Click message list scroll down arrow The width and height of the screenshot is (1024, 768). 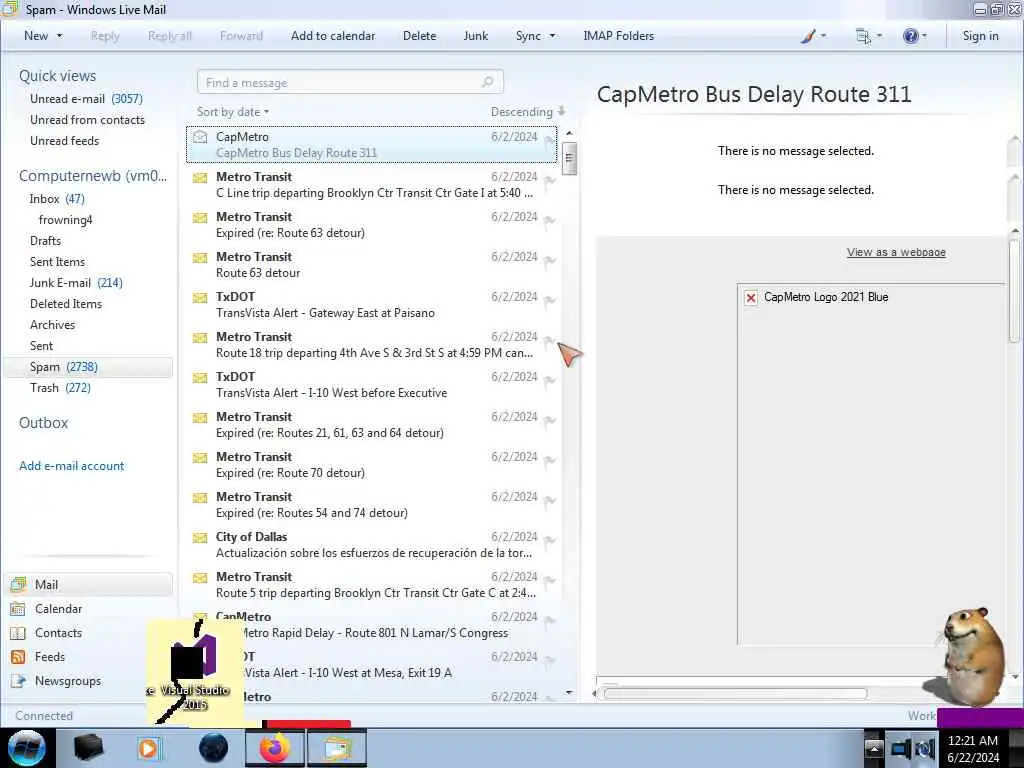click(x=569, y=692)
